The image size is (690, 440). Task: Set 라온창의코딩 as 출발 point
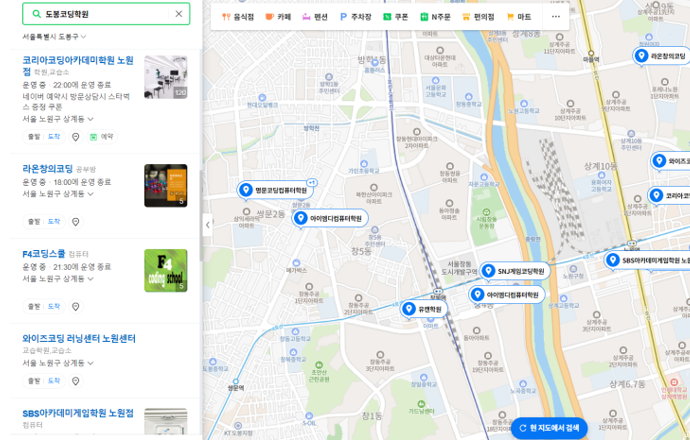tap(34, 222)
